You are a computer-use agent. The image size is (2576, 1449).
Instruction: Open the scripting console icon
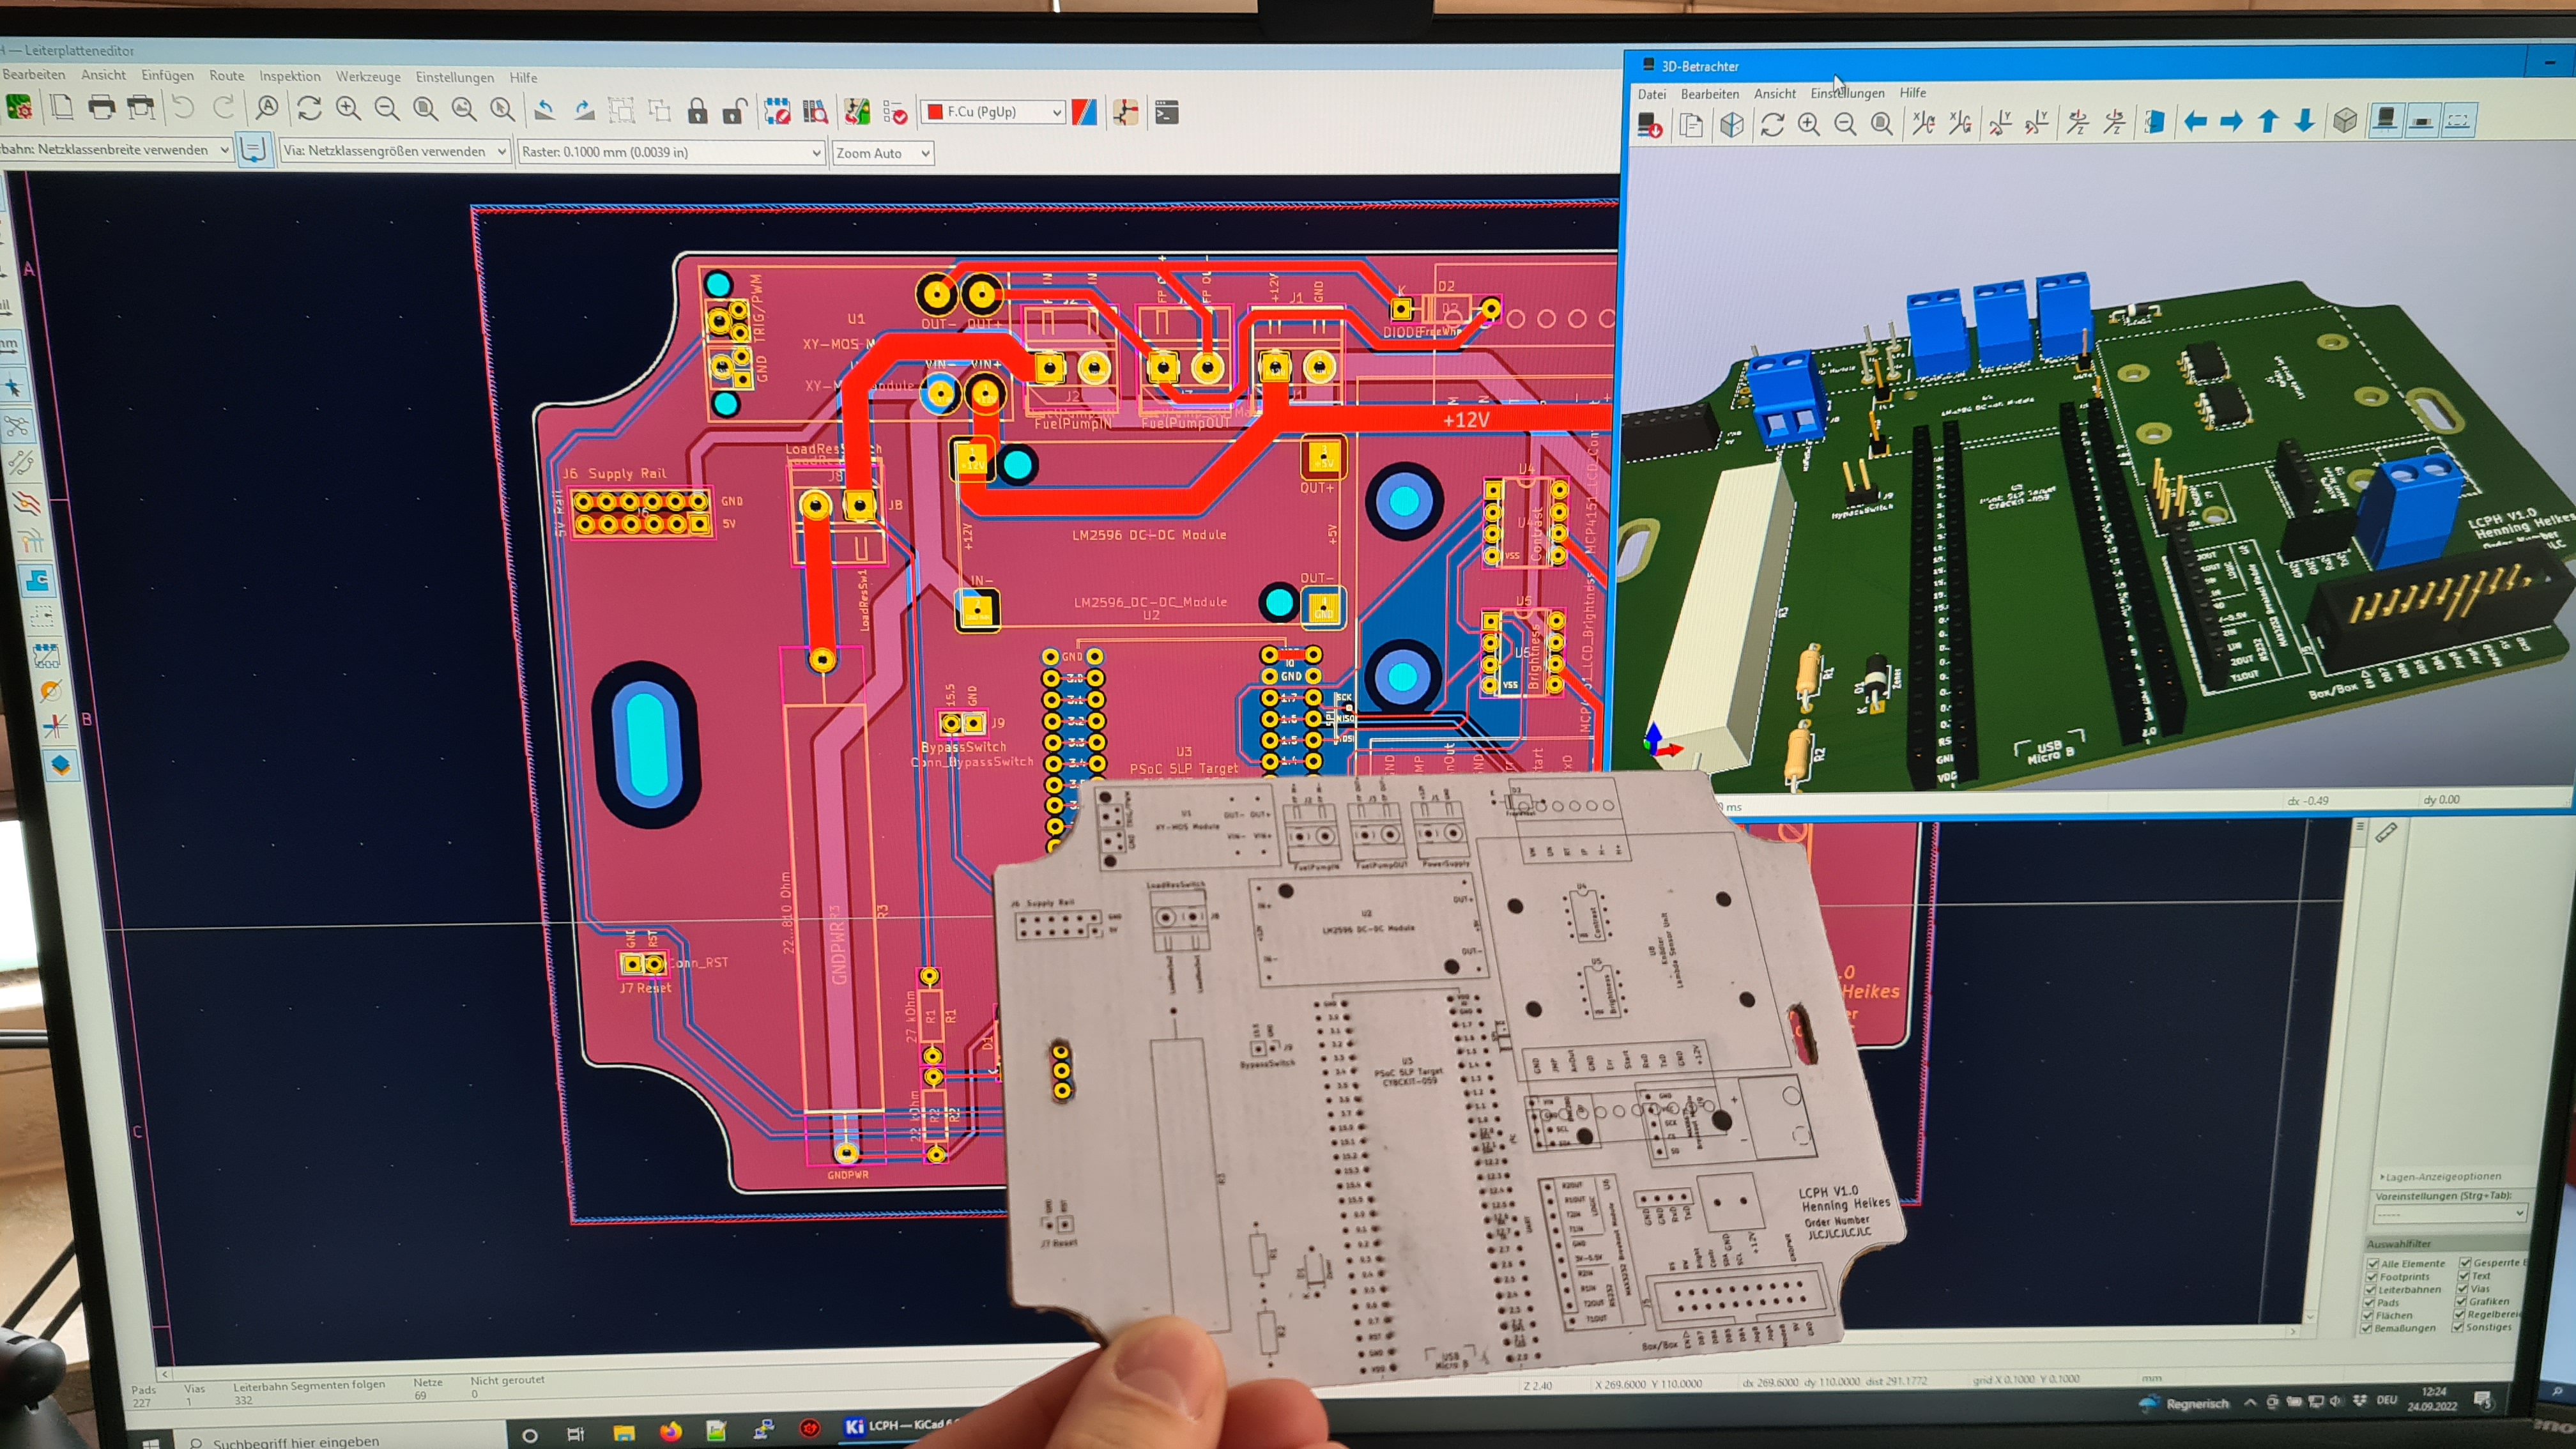click(1166, 112)
